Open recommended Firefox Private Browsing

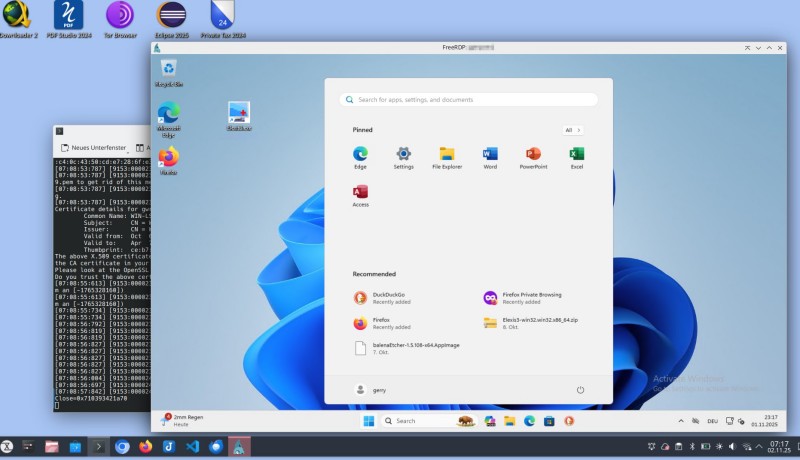point(522,298)
